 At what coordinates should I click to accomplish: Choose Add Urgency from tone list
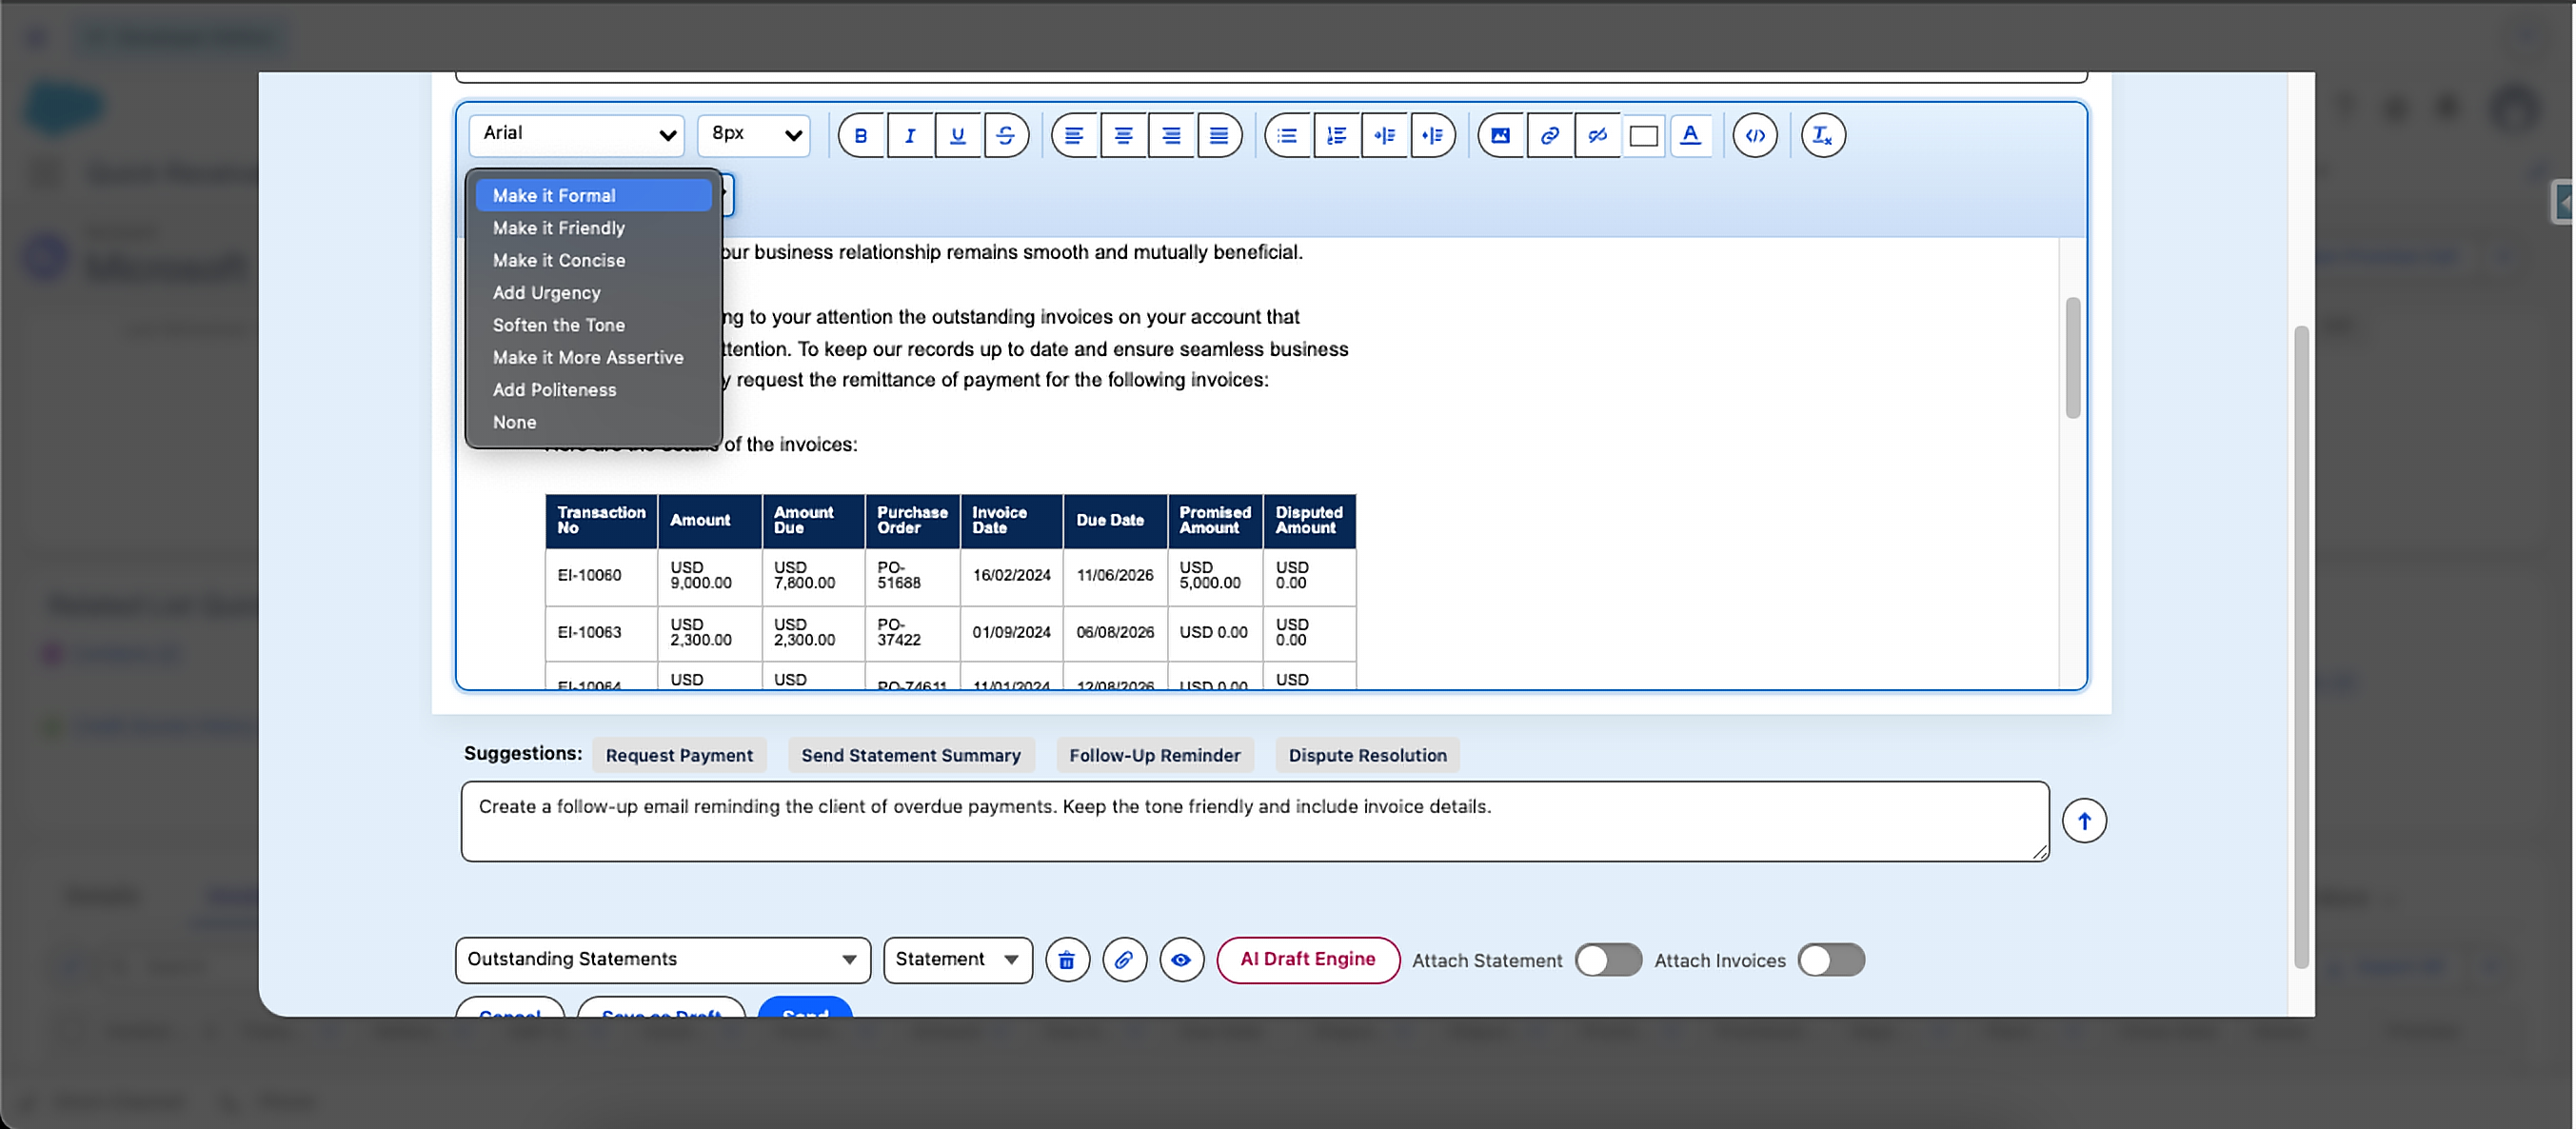click(x=594, y=293)
